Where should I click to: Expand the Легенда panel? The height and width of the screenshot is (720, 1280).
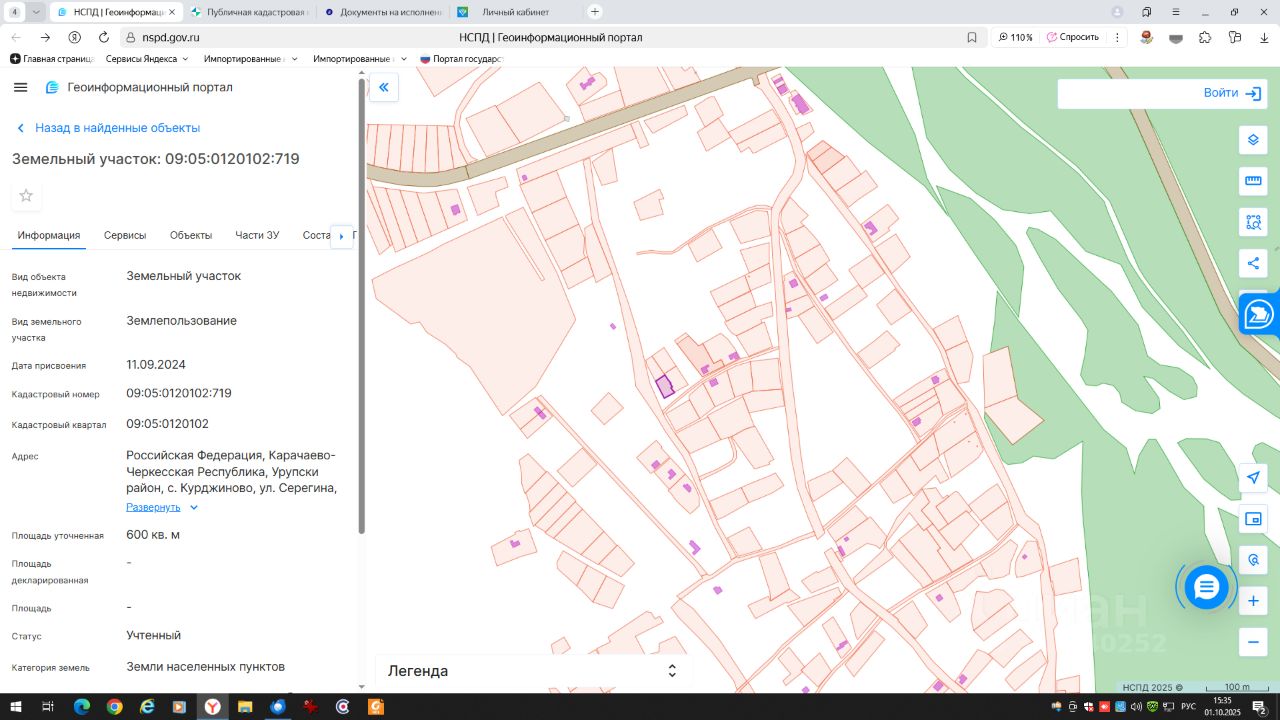coord(672,671)
